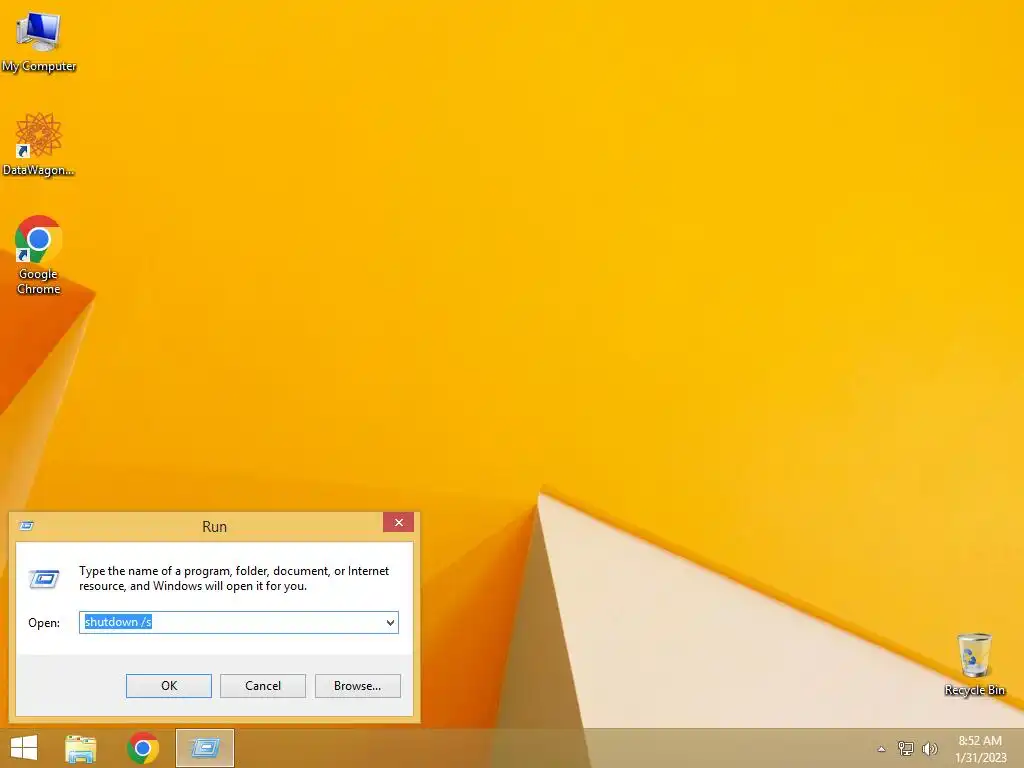
Task: Click the Run taskbar button
Action: click(x=204, y=748)
